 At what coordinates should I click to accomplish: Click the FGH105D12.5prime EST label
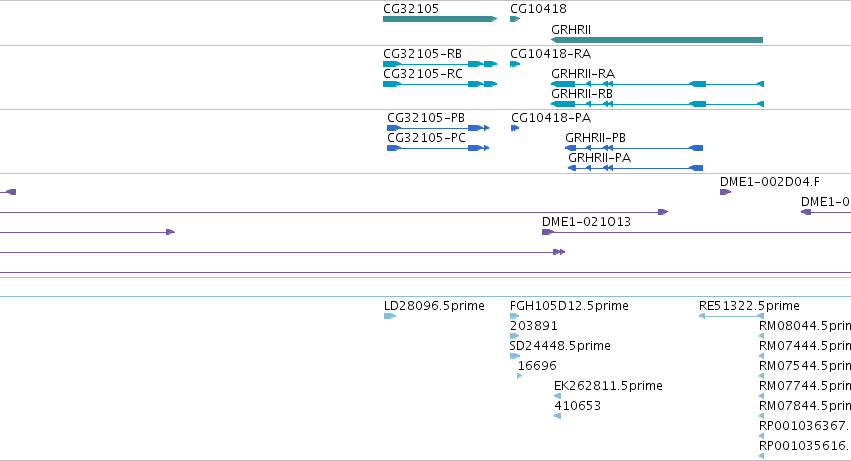[569, 306]
